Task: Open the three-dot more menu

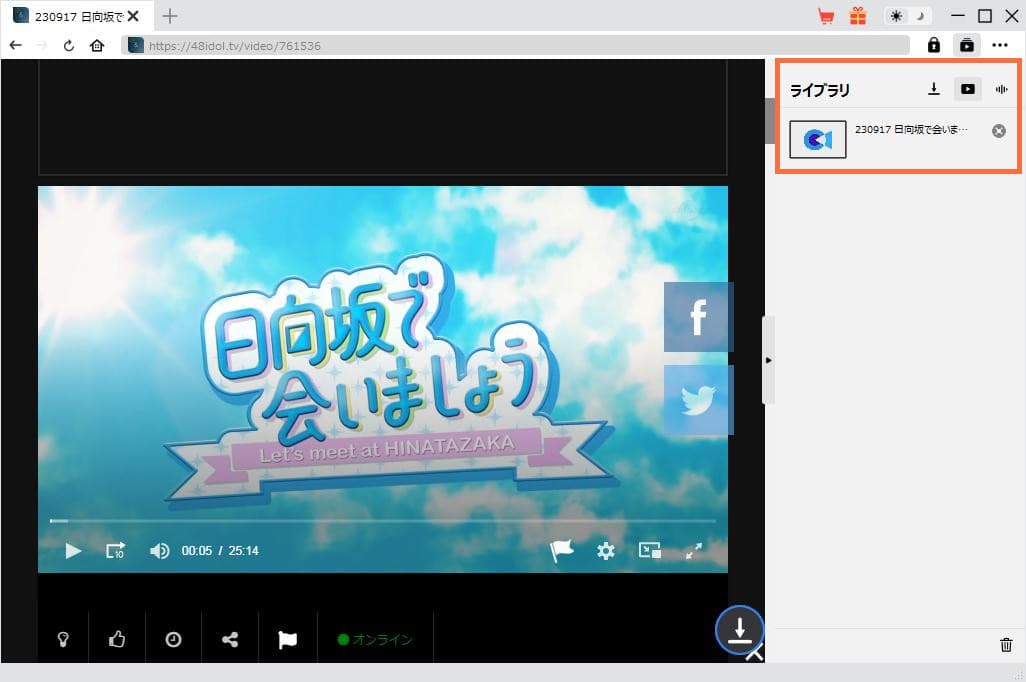Action: 1000,45
